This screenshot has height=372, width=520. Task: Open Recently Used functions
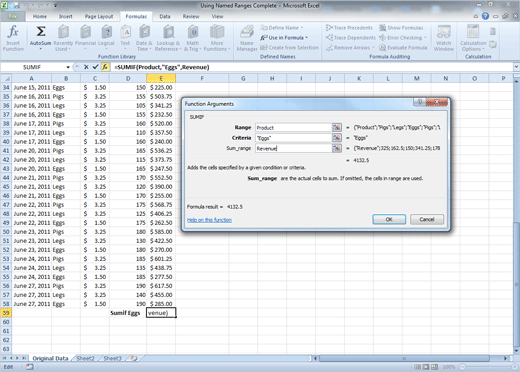click(63, 38)
